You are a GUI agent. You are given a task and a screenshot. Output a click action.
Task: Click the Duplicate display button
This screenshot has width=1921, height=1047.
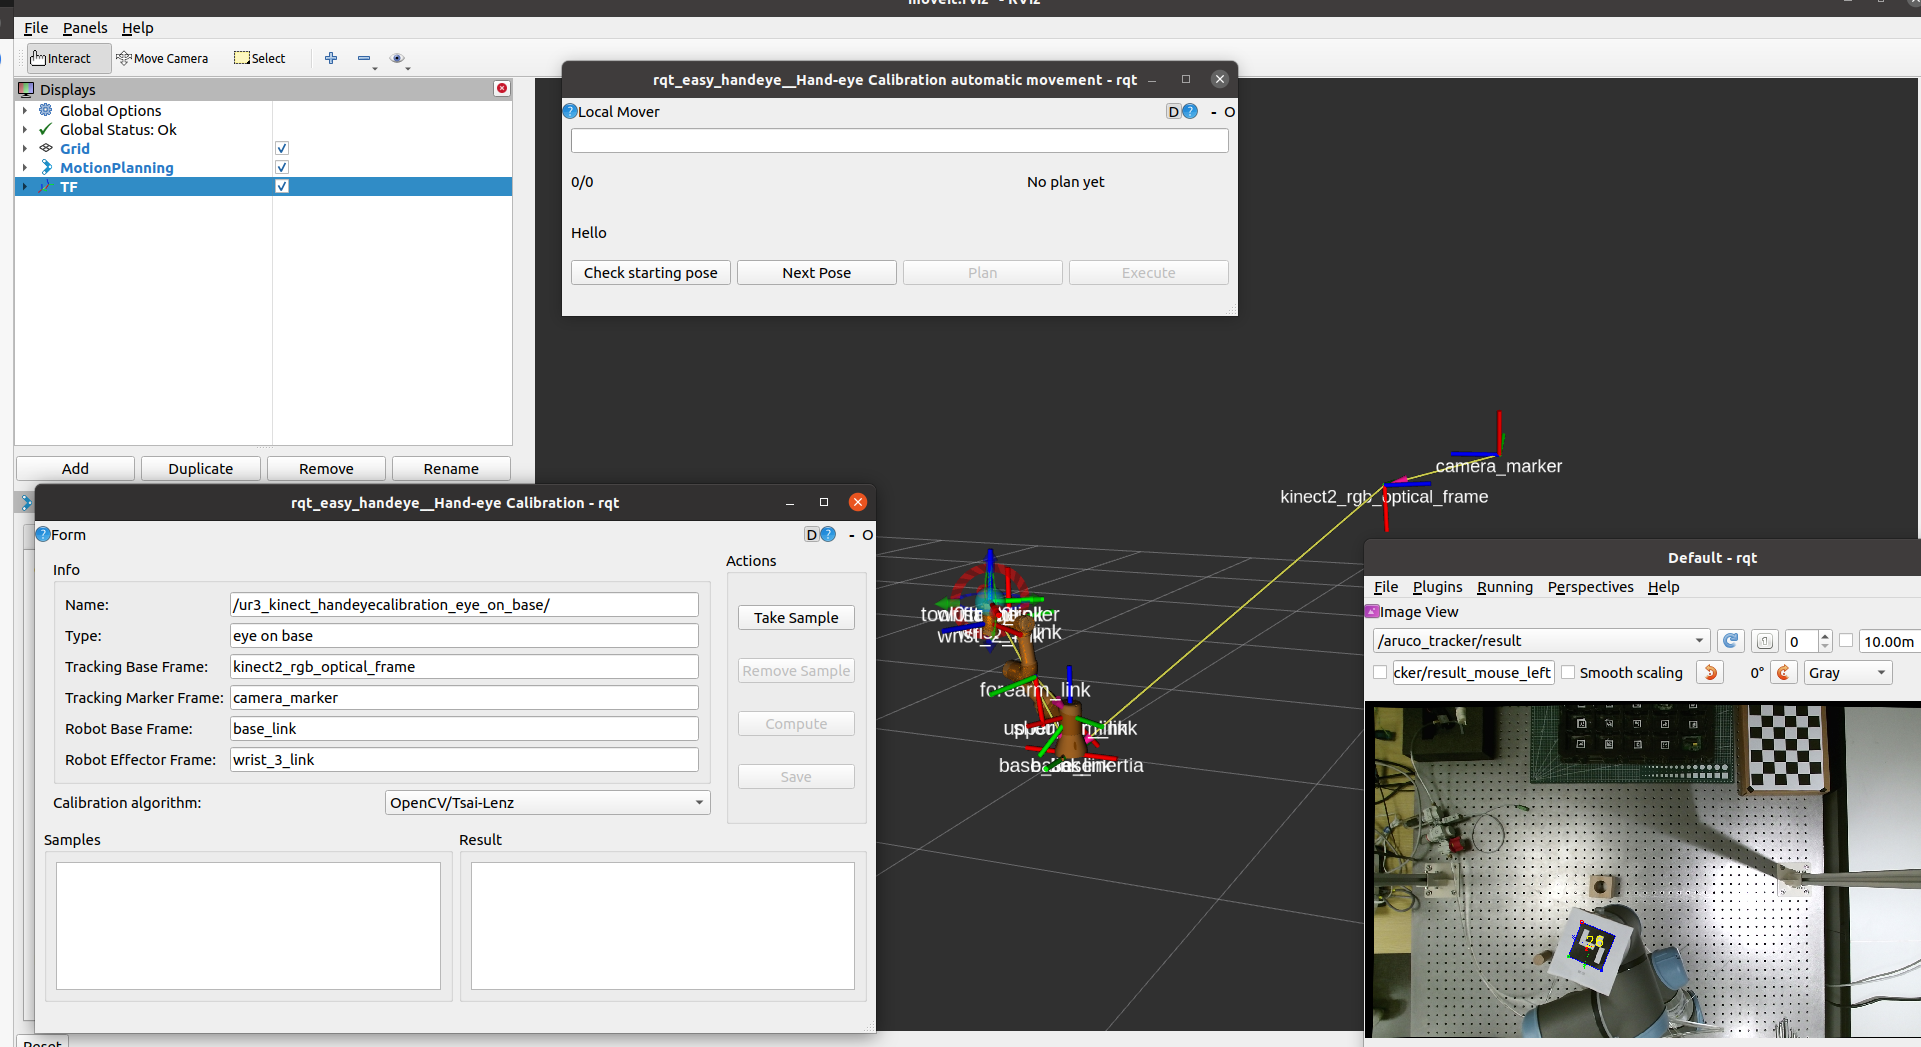point(201,468)
